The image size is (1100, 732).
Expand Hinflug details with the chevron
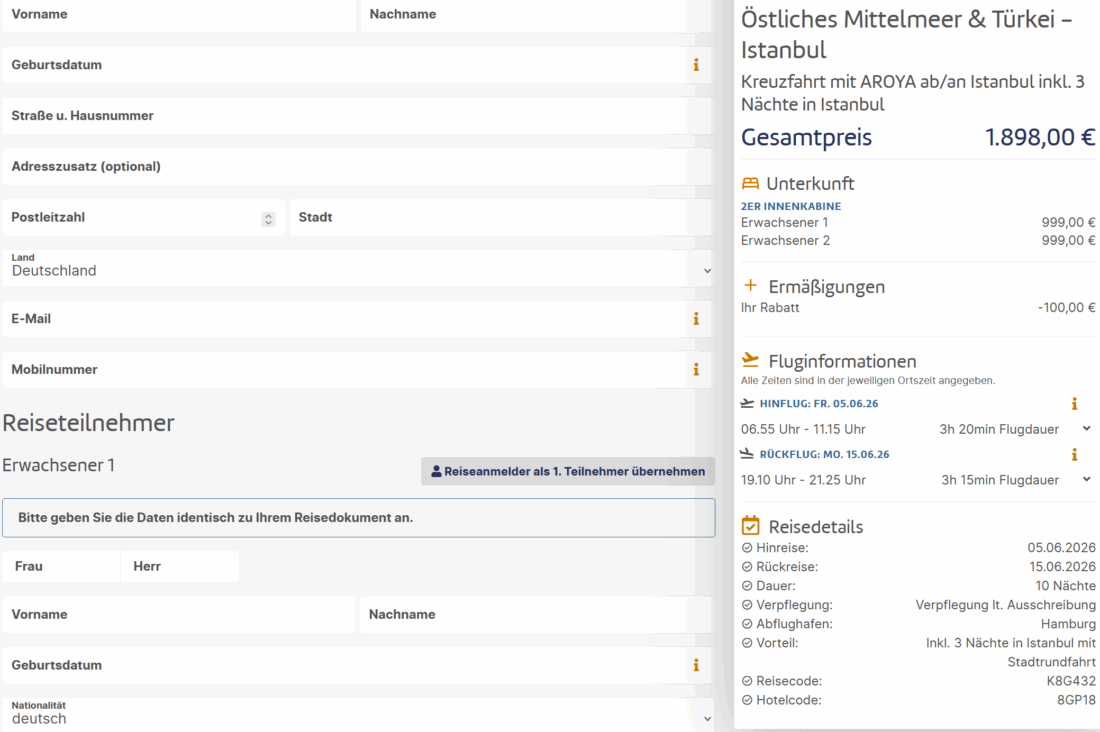[x=1087, y=429]
